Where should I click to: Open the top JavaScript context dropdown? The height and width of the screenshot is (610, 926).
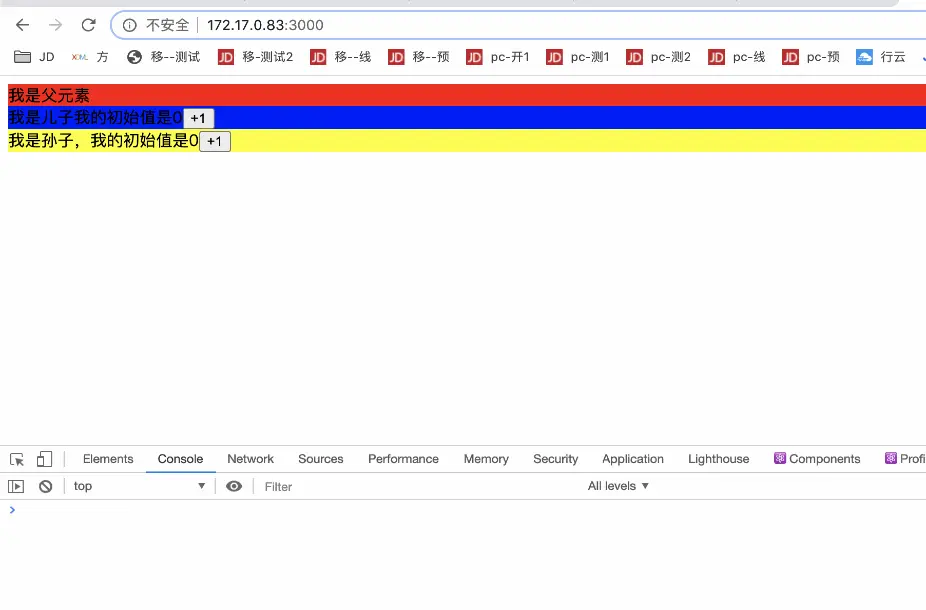coord(139,486)
